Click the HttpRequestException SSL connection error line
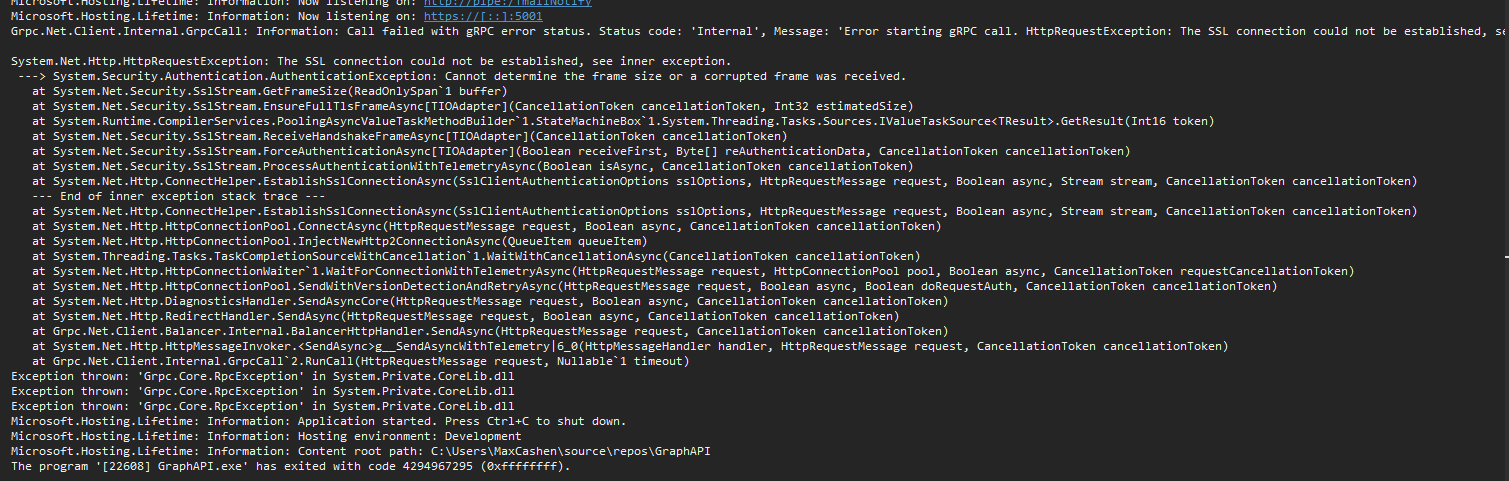 tap(371, 62)
